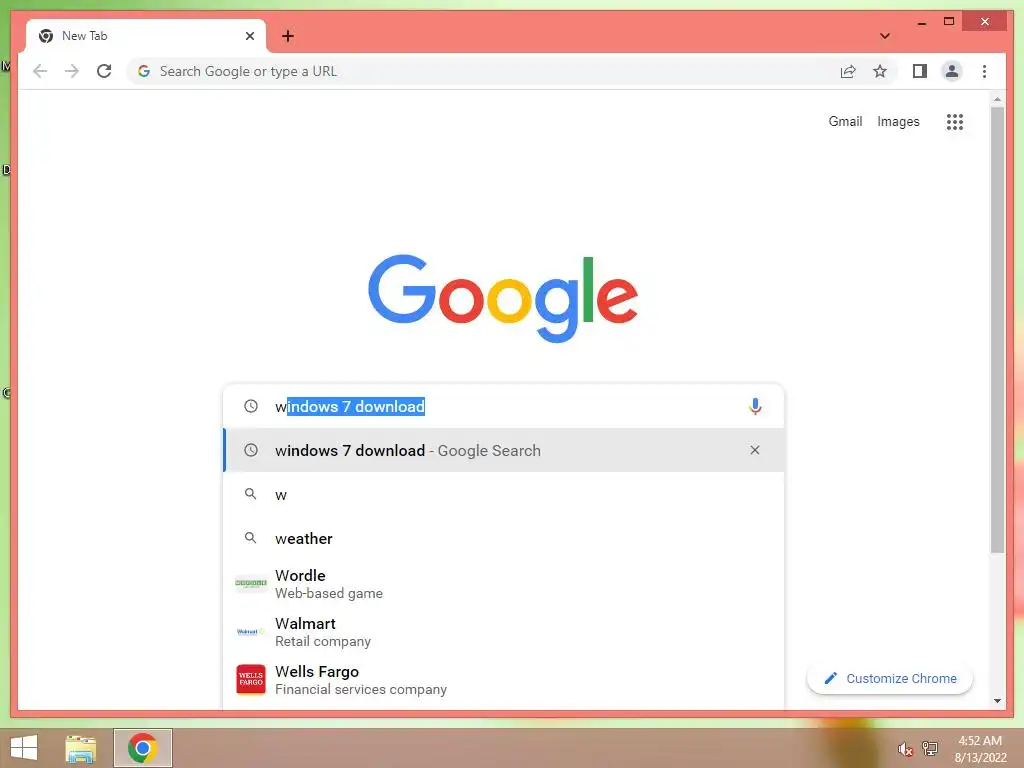The height and width of the screenshot is (768, 1024).
Task: Close the New Tab tab
Action: coord(249,36)
